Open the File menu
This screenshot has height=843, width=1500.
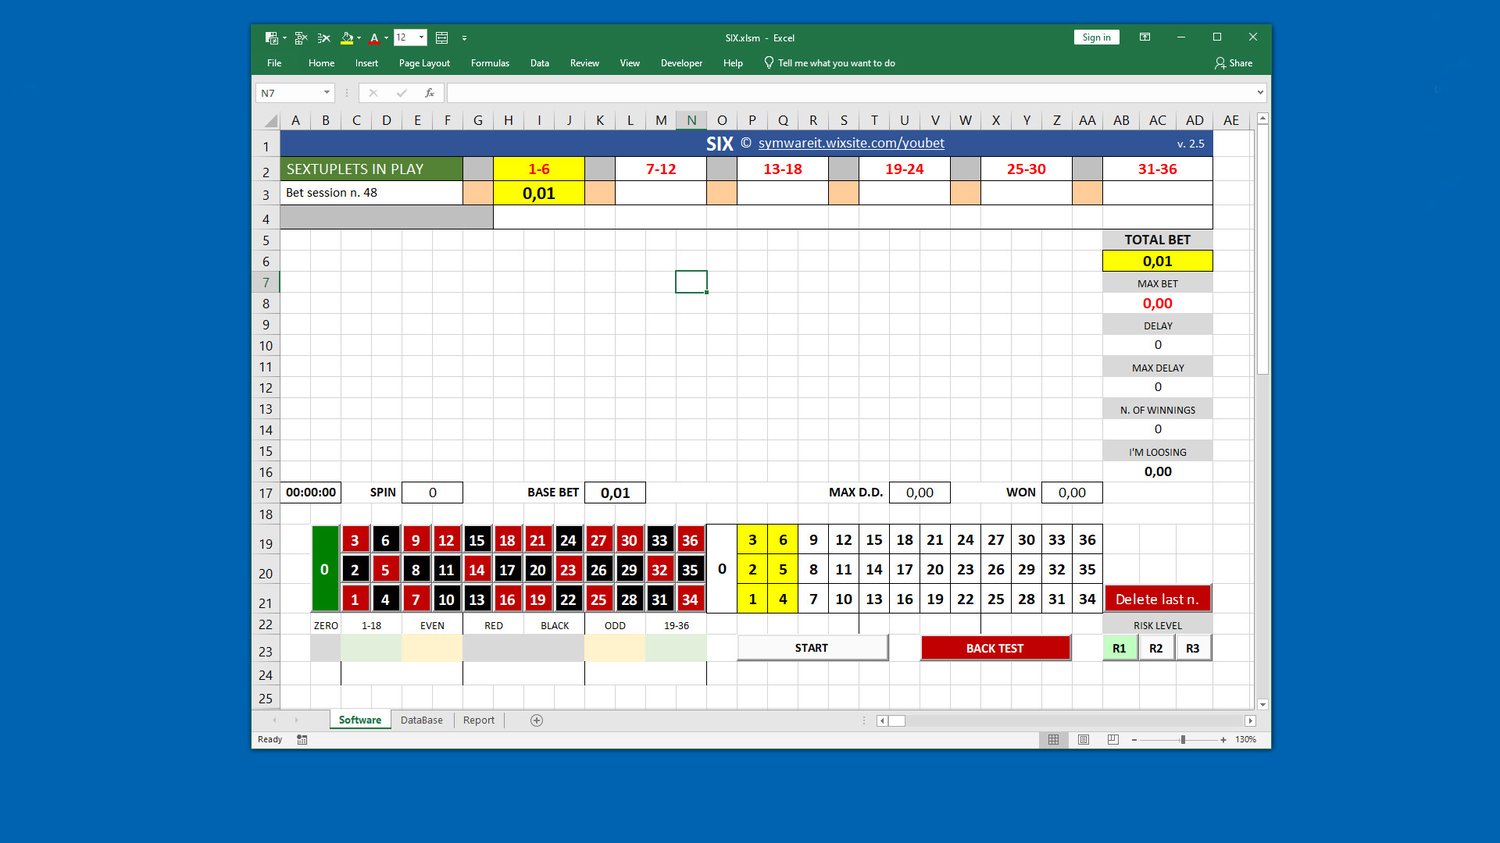coord(274,63)
